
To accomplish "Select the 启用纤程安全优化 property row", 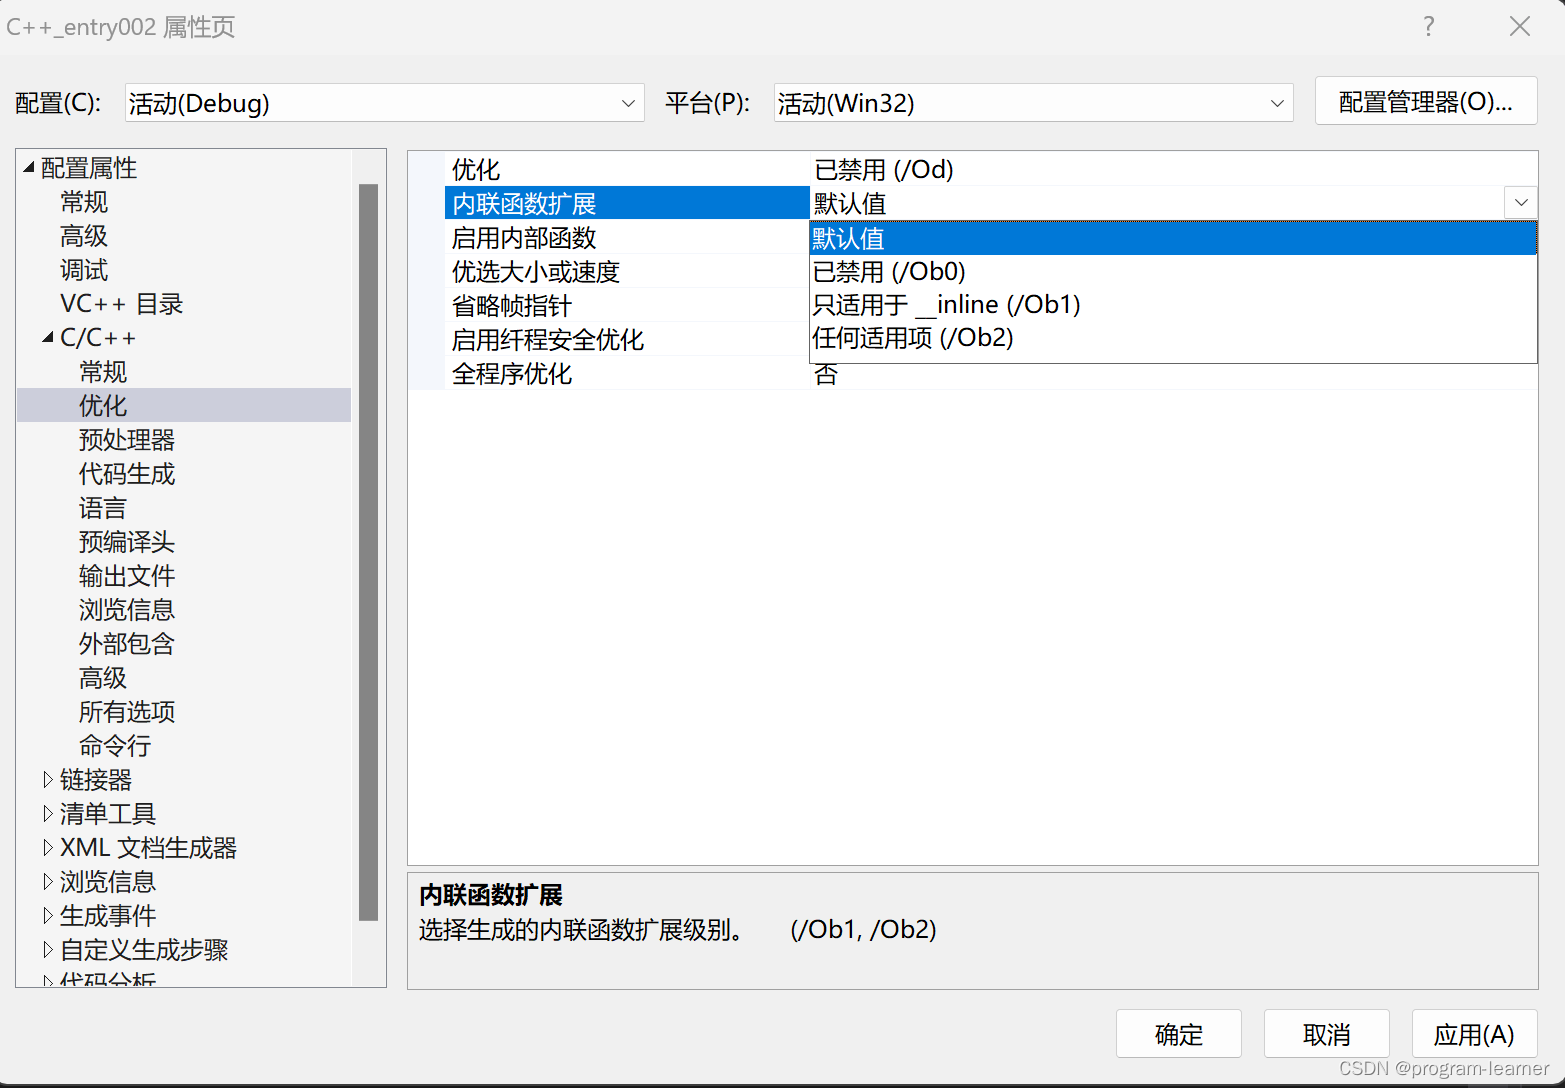I will pos(627,339).
